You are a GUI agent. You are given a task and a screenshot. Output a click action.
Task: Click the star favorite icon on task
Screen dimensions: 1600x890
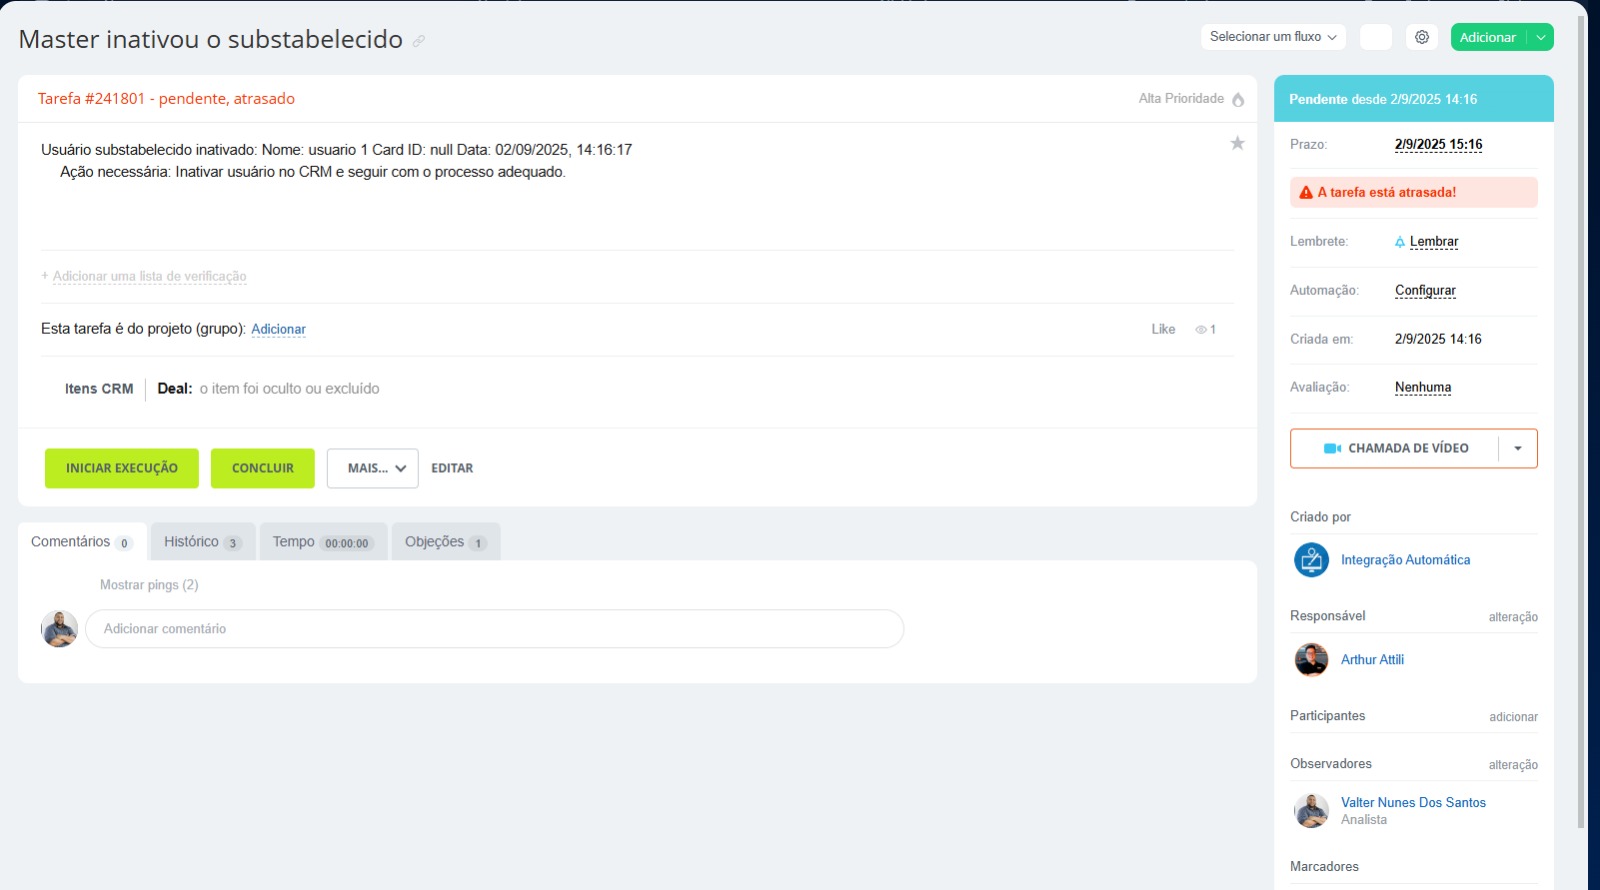coord(1237,143)
